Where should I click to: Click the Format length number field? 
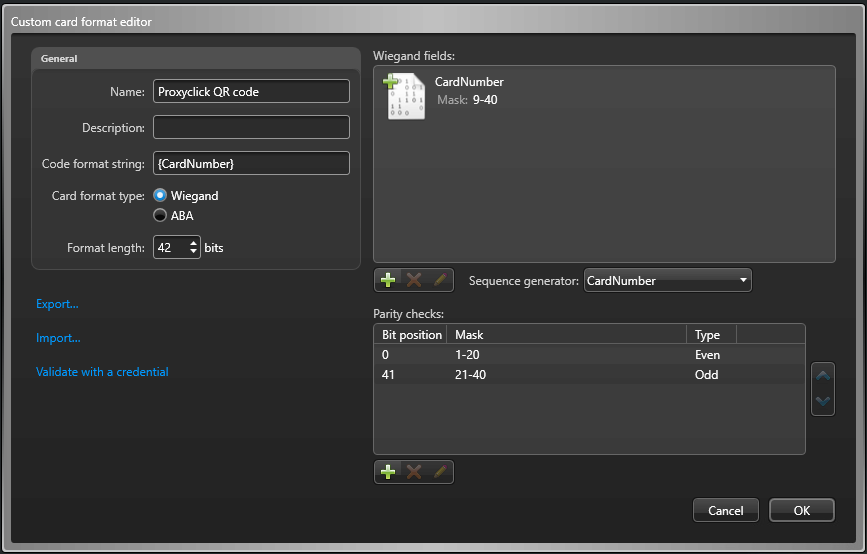[x=171, y=247]
